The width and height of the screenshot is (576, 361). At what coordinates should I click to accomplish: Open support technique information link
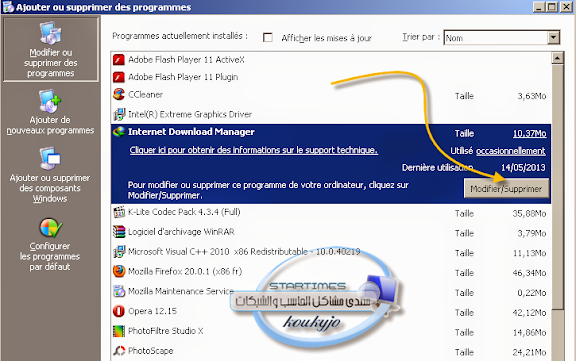253,150
